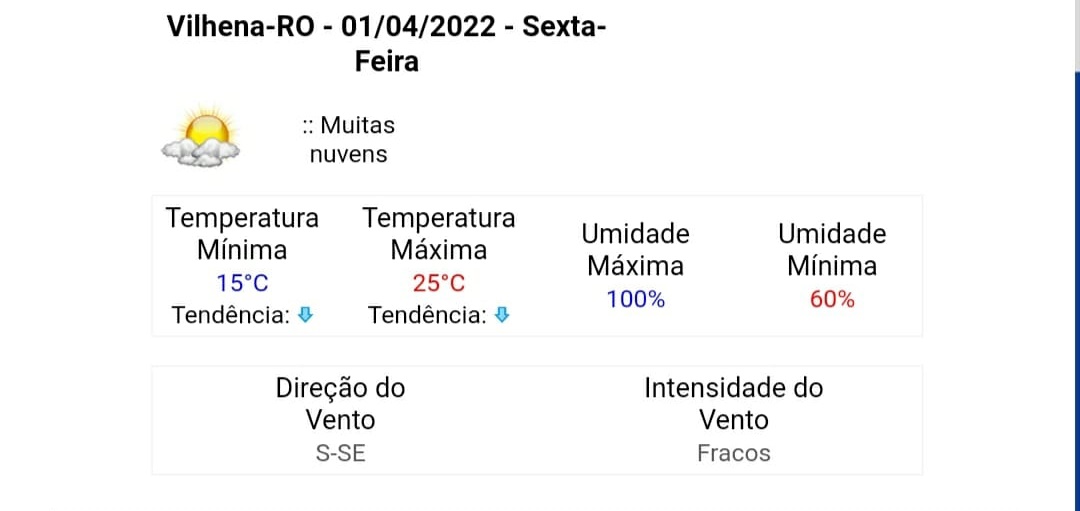
Task: Click the minimum temperature trend down arrow
Action: (x=305, y=315)
